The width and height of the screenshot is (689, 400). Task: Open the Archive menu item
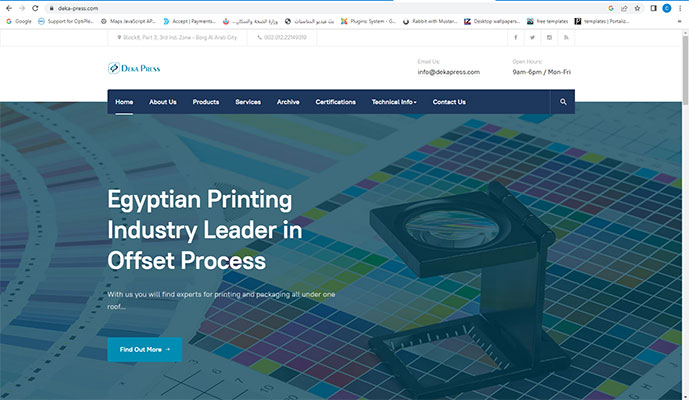point(288,102)
